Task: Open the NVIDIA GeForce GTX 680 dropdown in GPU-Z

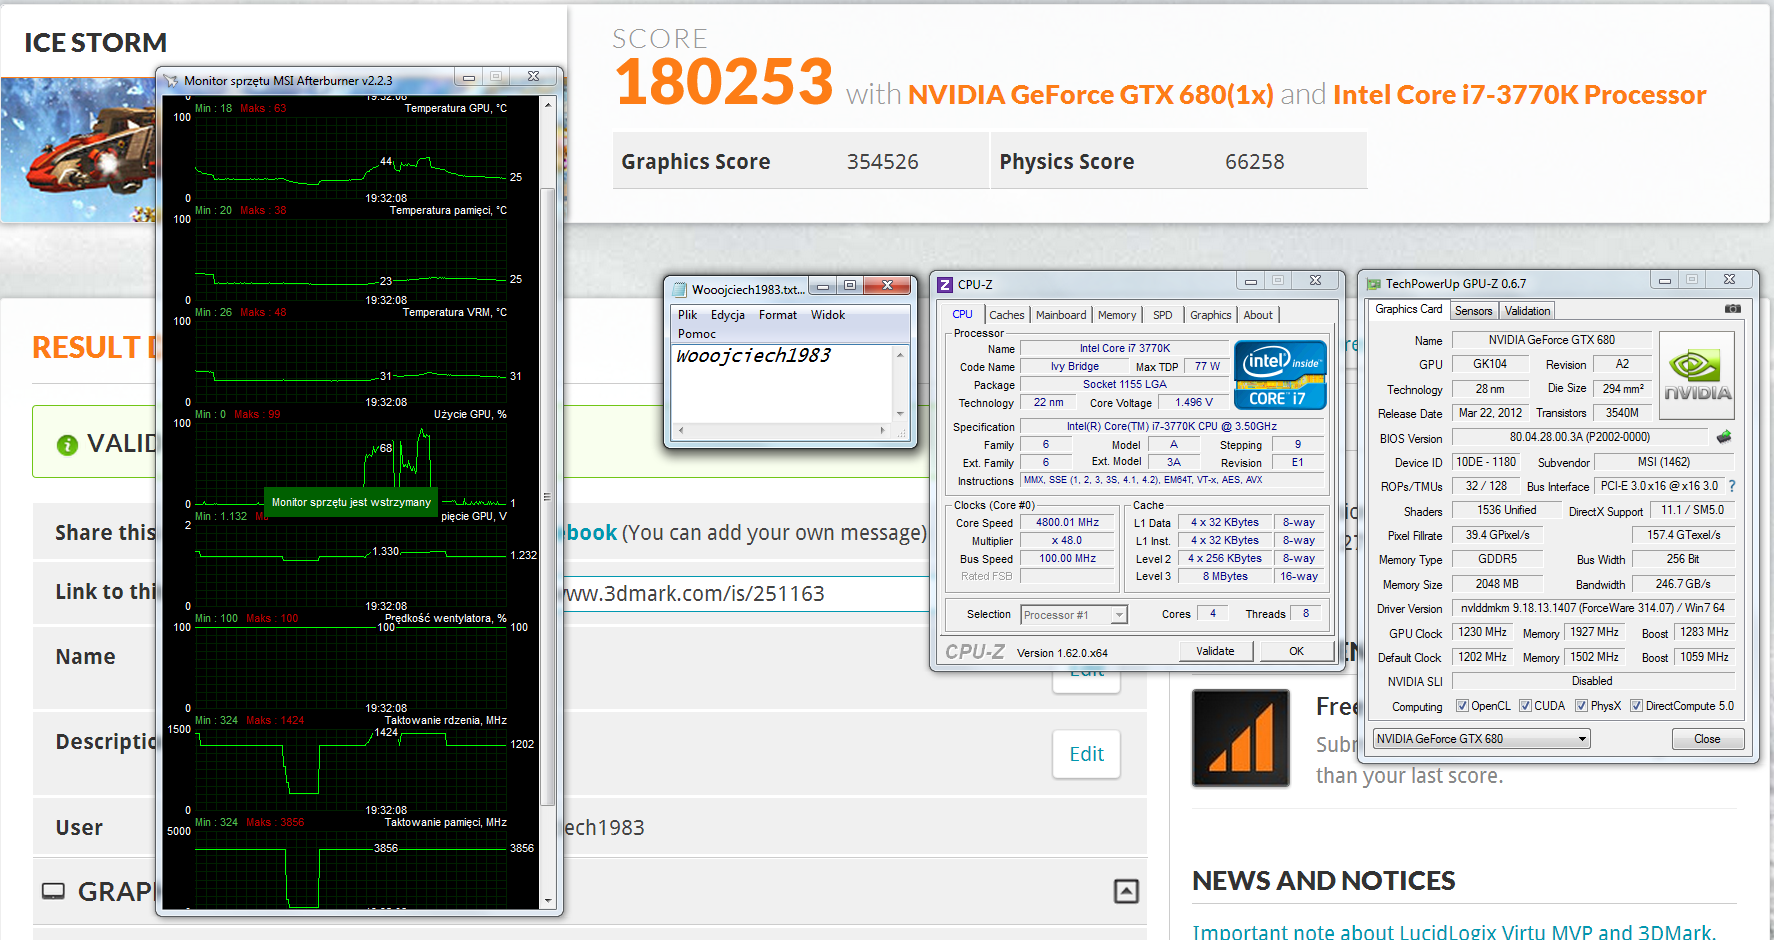Action: (1481, 739)
